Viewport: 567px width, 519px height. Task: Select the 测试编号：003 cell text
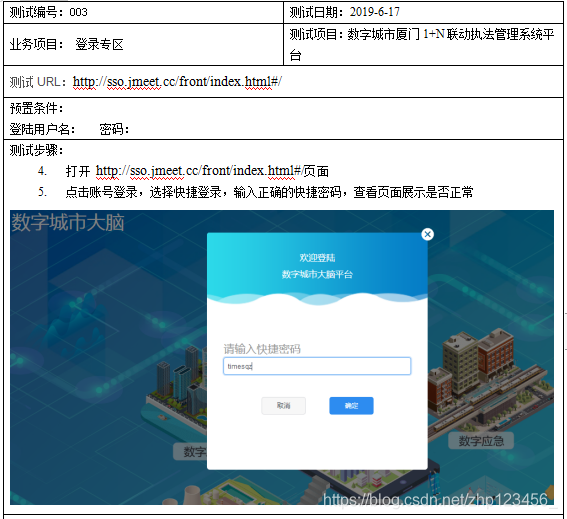pos(48,12)
